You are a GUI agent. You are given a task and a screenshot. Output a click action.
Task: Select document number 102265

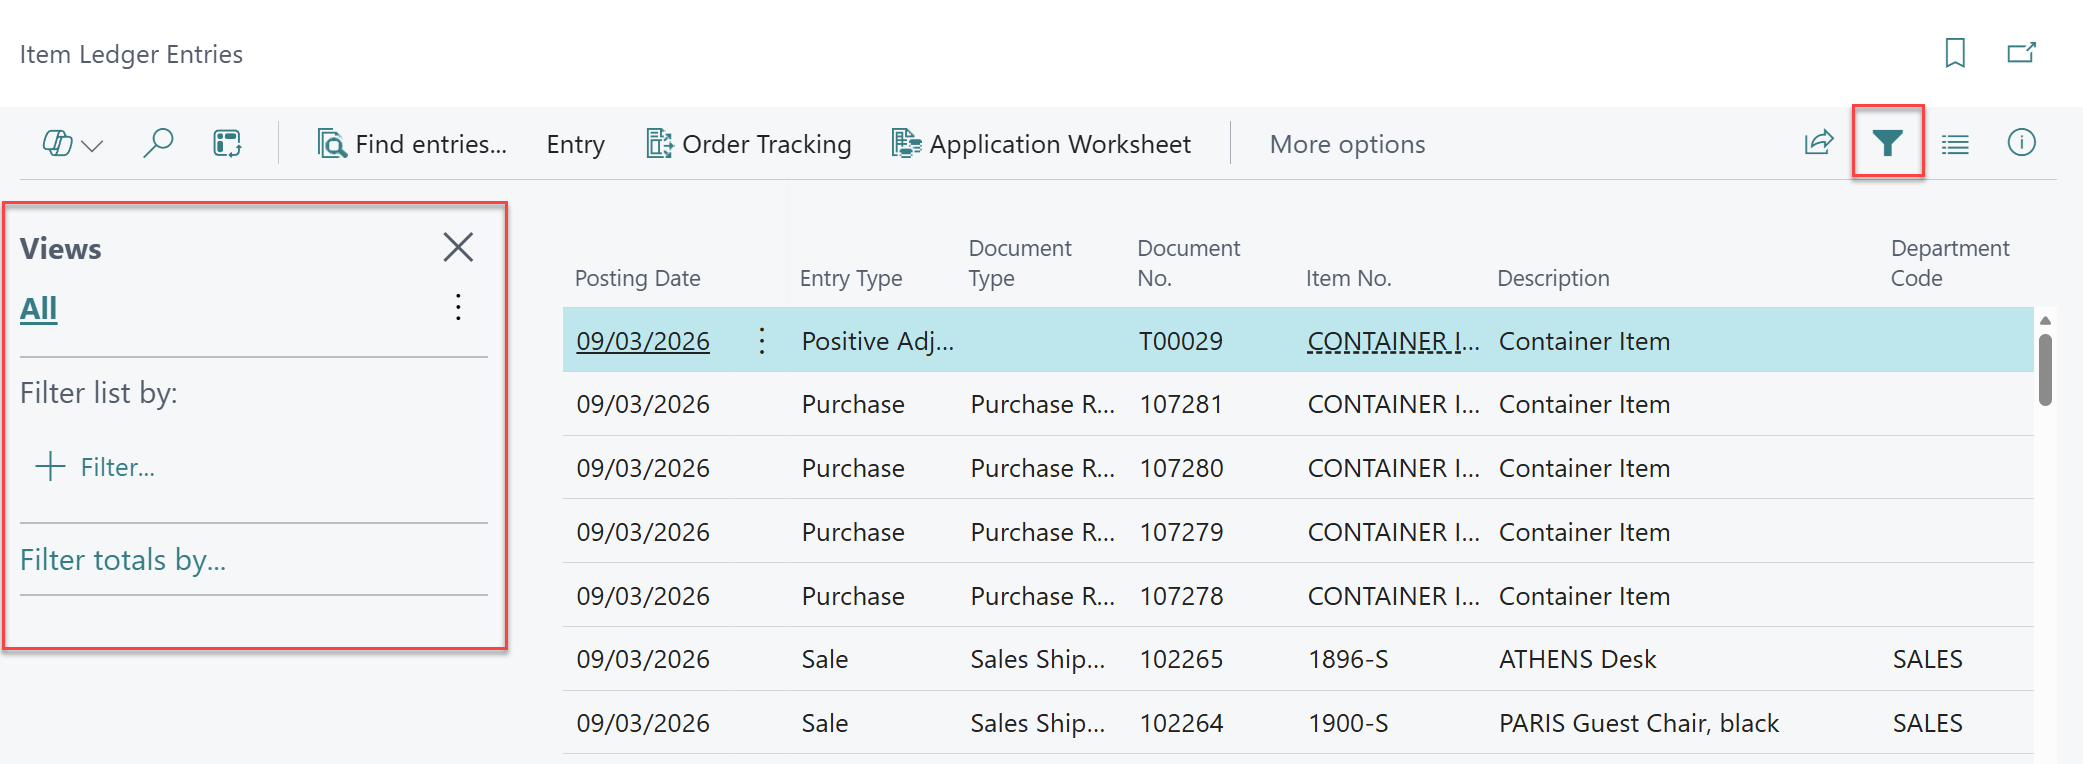point(1181,659)
